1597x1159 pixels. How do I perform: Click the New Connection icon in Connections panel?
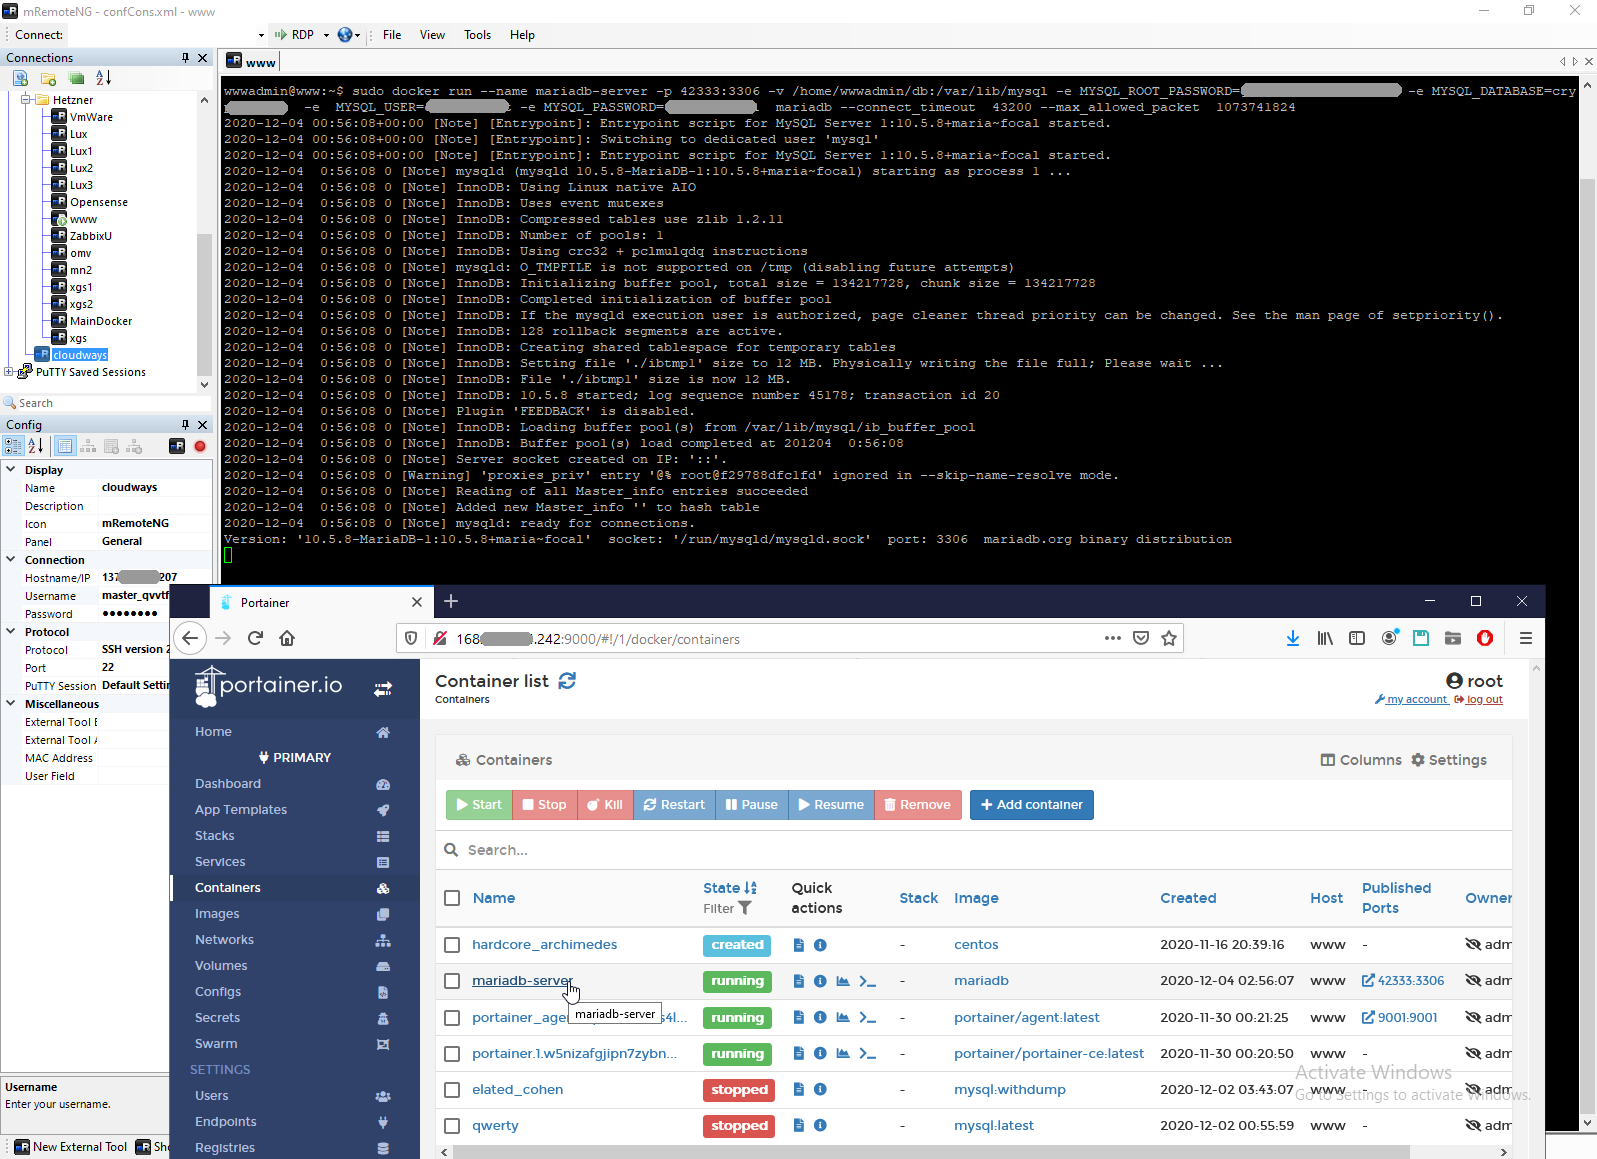coord(20,78)
